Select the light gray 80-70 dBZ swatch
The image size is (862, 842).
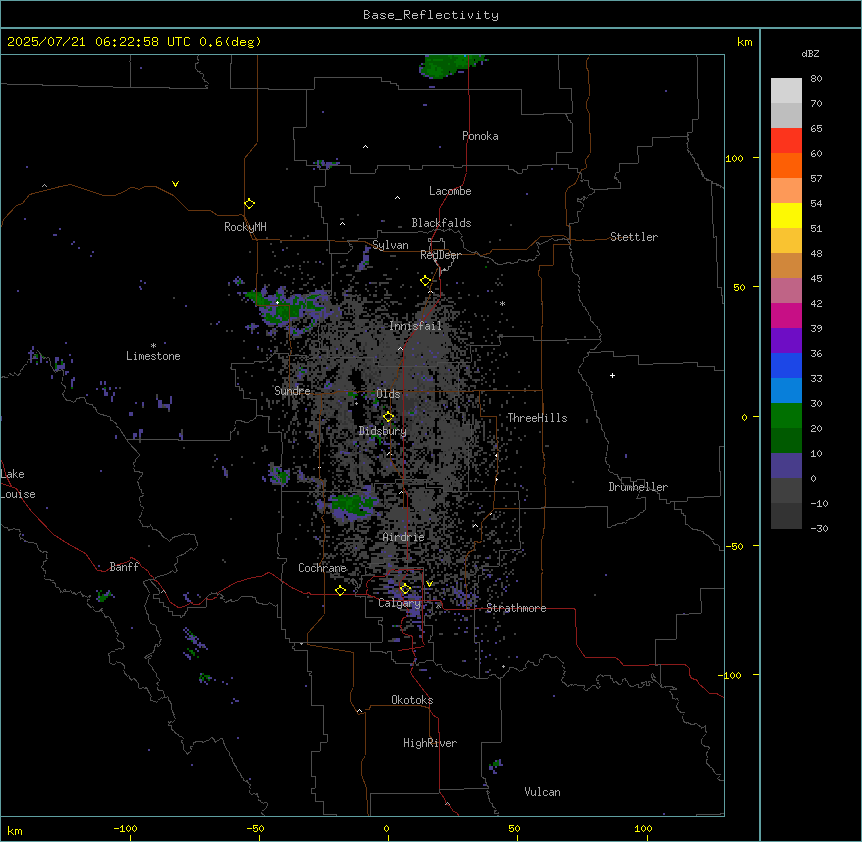point(786,90)
